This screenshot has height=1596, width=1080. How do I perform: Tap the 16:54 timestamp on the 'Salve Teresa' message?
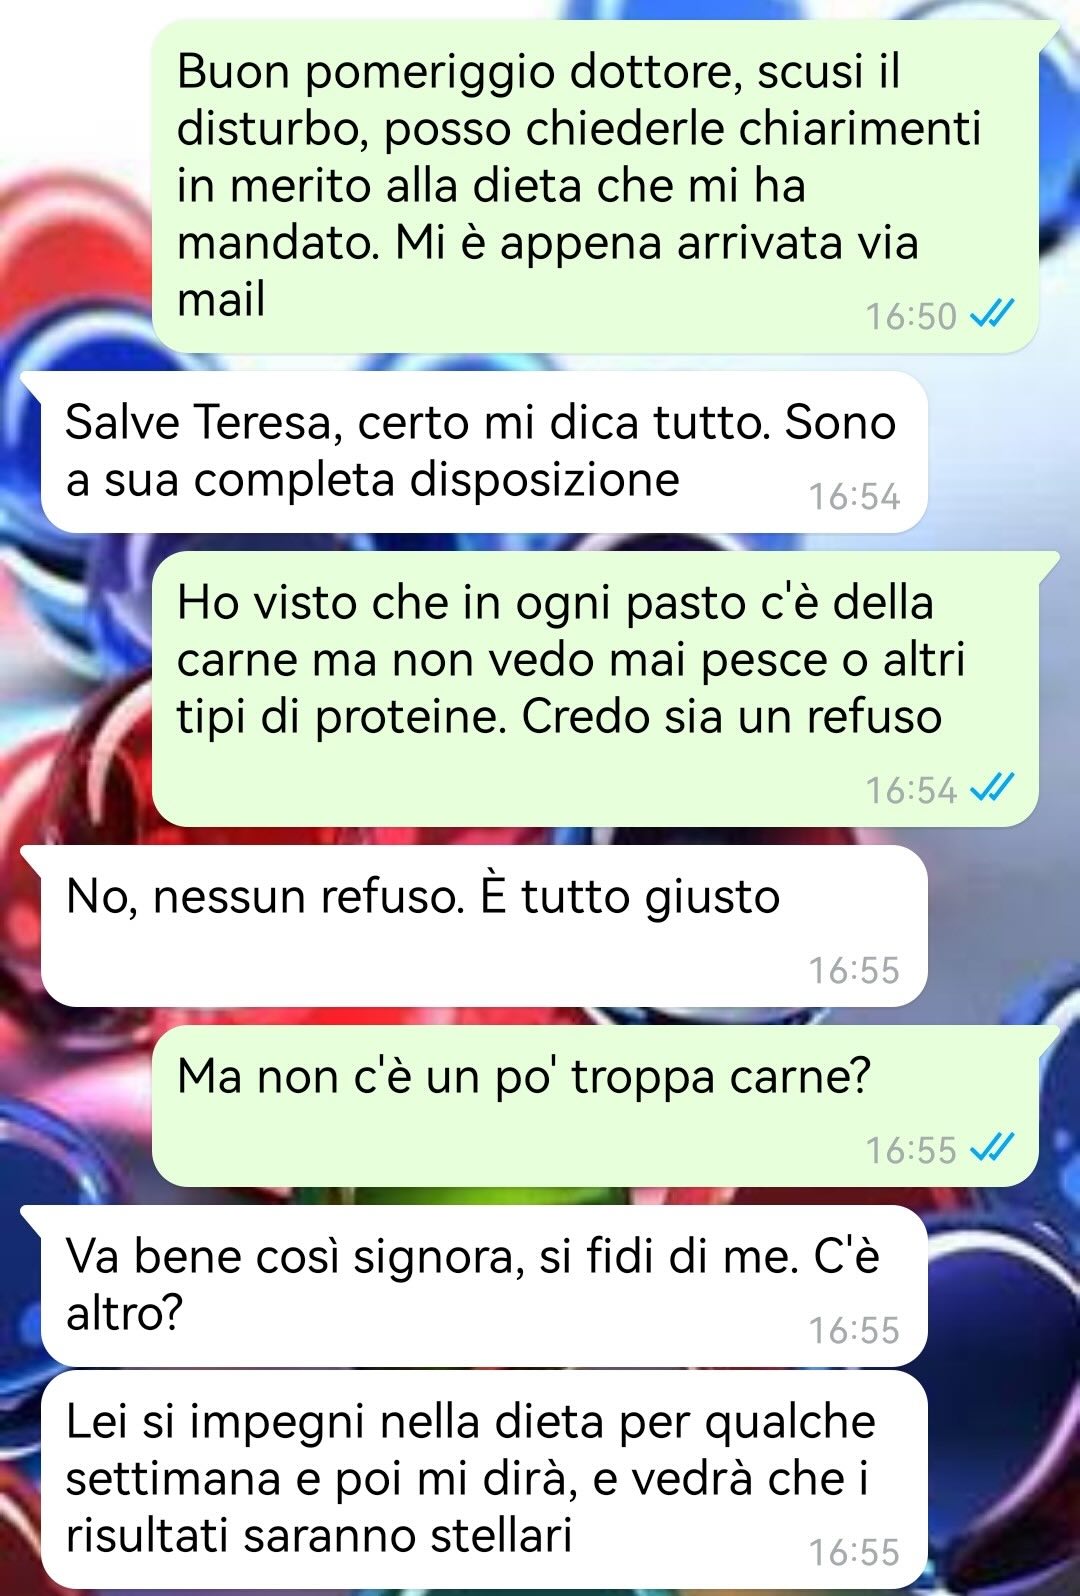coord(854,497)
